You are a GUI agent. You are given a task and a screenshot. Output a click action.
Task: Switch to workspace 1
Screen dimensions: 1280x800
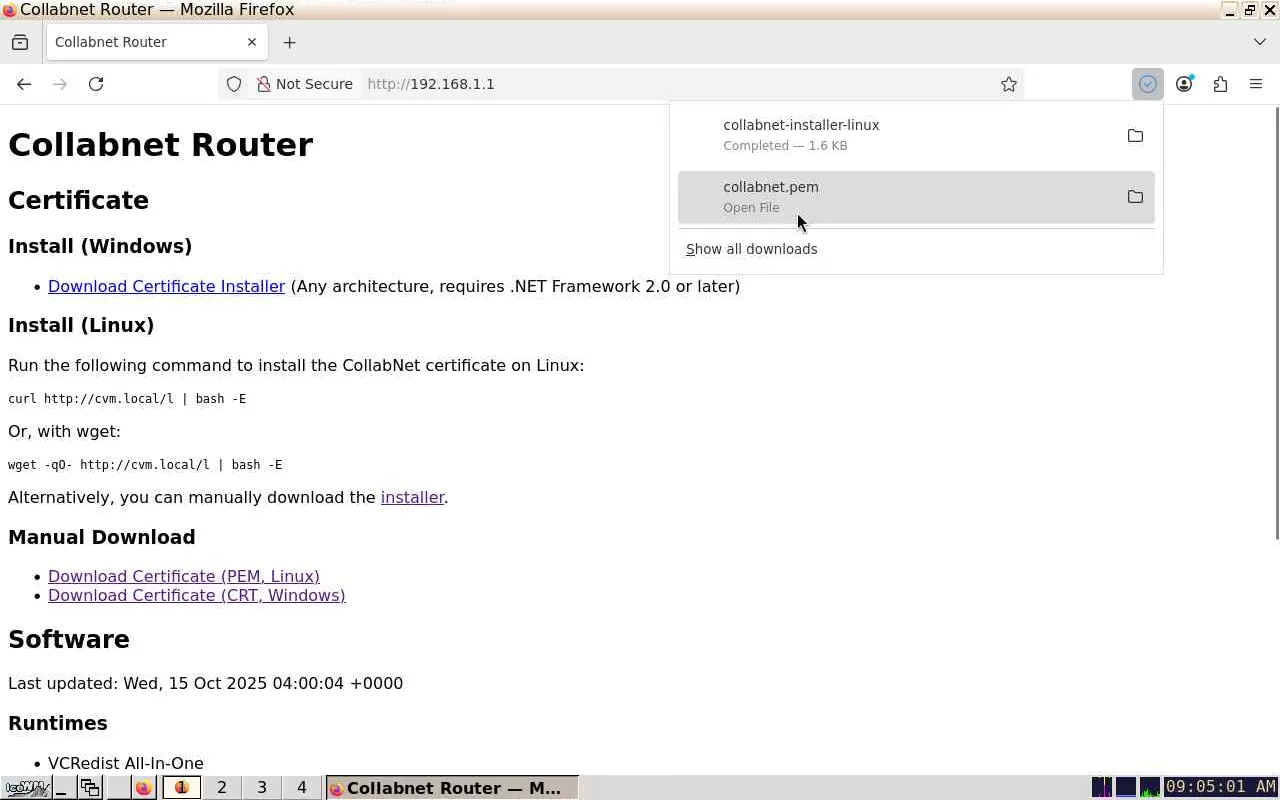point(182,788)
